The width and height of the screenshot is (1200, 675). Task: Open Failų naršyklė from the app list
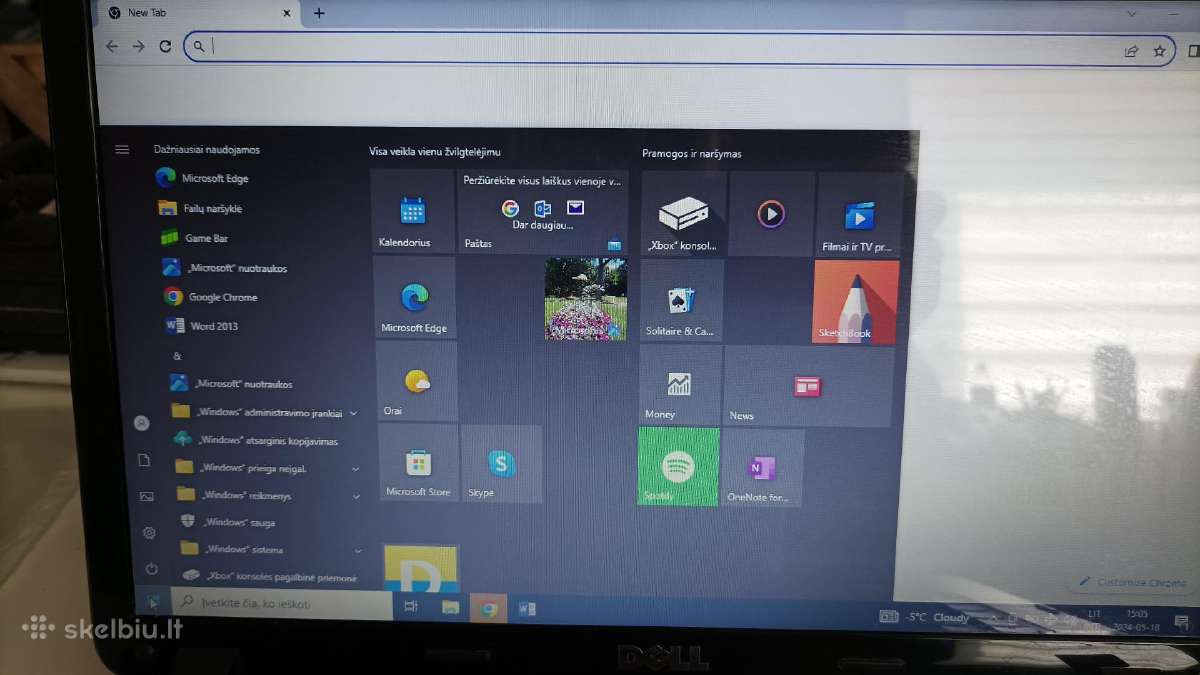(x=202, y=208)
